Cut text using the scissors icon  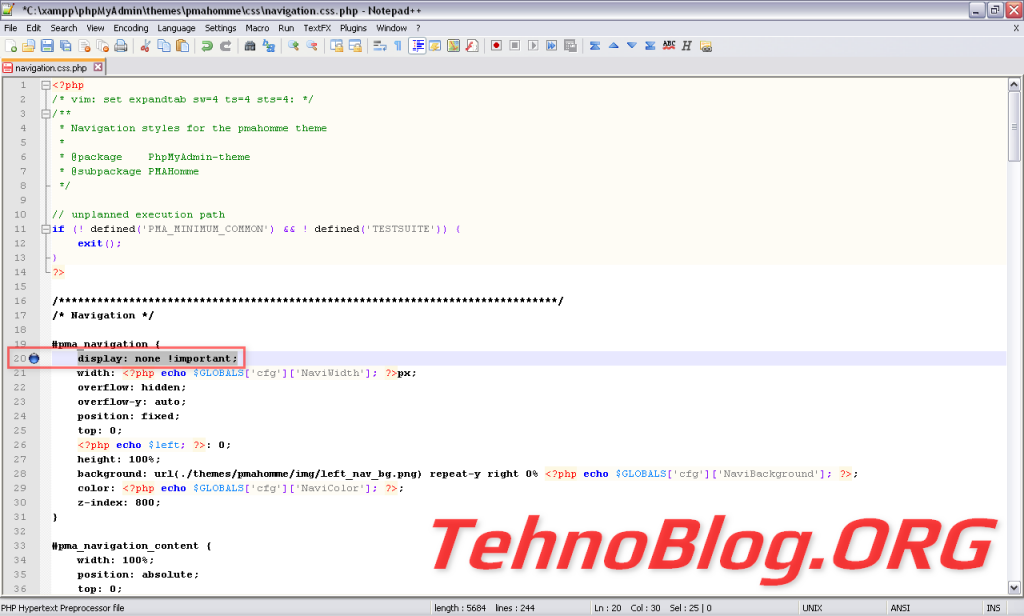[x=145, y=45]
